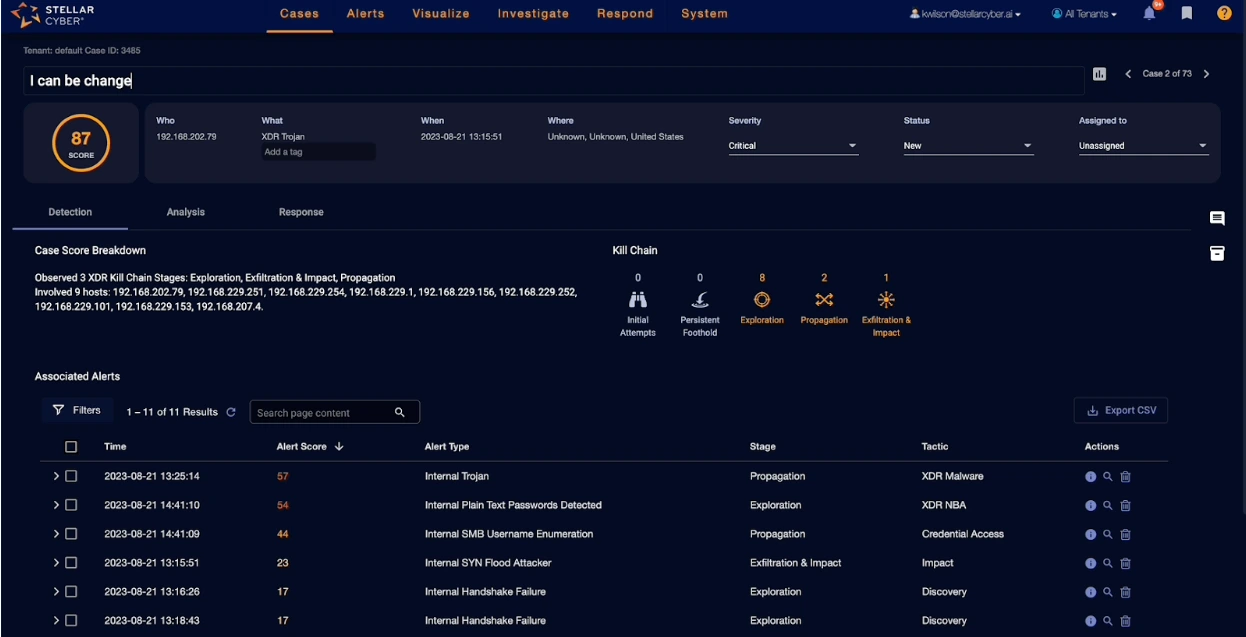Go to next case arrow
Image resolution: width=1246 pixels, height=637 pixels.
point(1206,74)
